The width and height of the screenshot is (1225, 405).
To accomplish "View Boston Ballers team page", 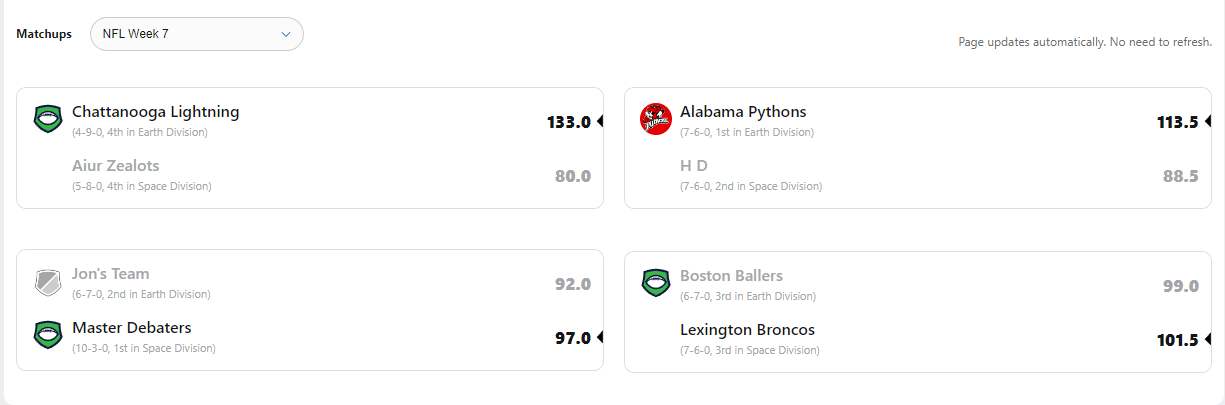I will point(731,276).
